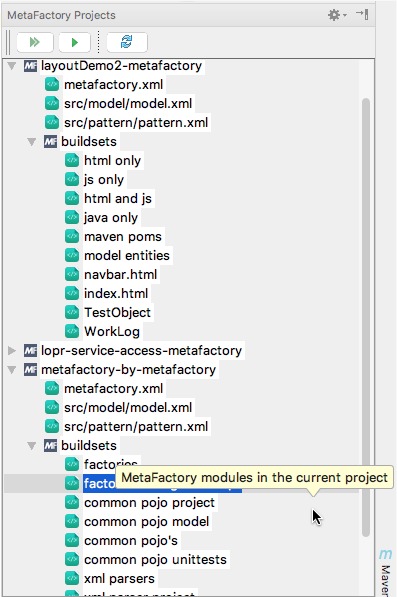The width and height of the screenshot is (397, 597).
Task: Click the file icon beside html and js
Action: tap(72, 198)
